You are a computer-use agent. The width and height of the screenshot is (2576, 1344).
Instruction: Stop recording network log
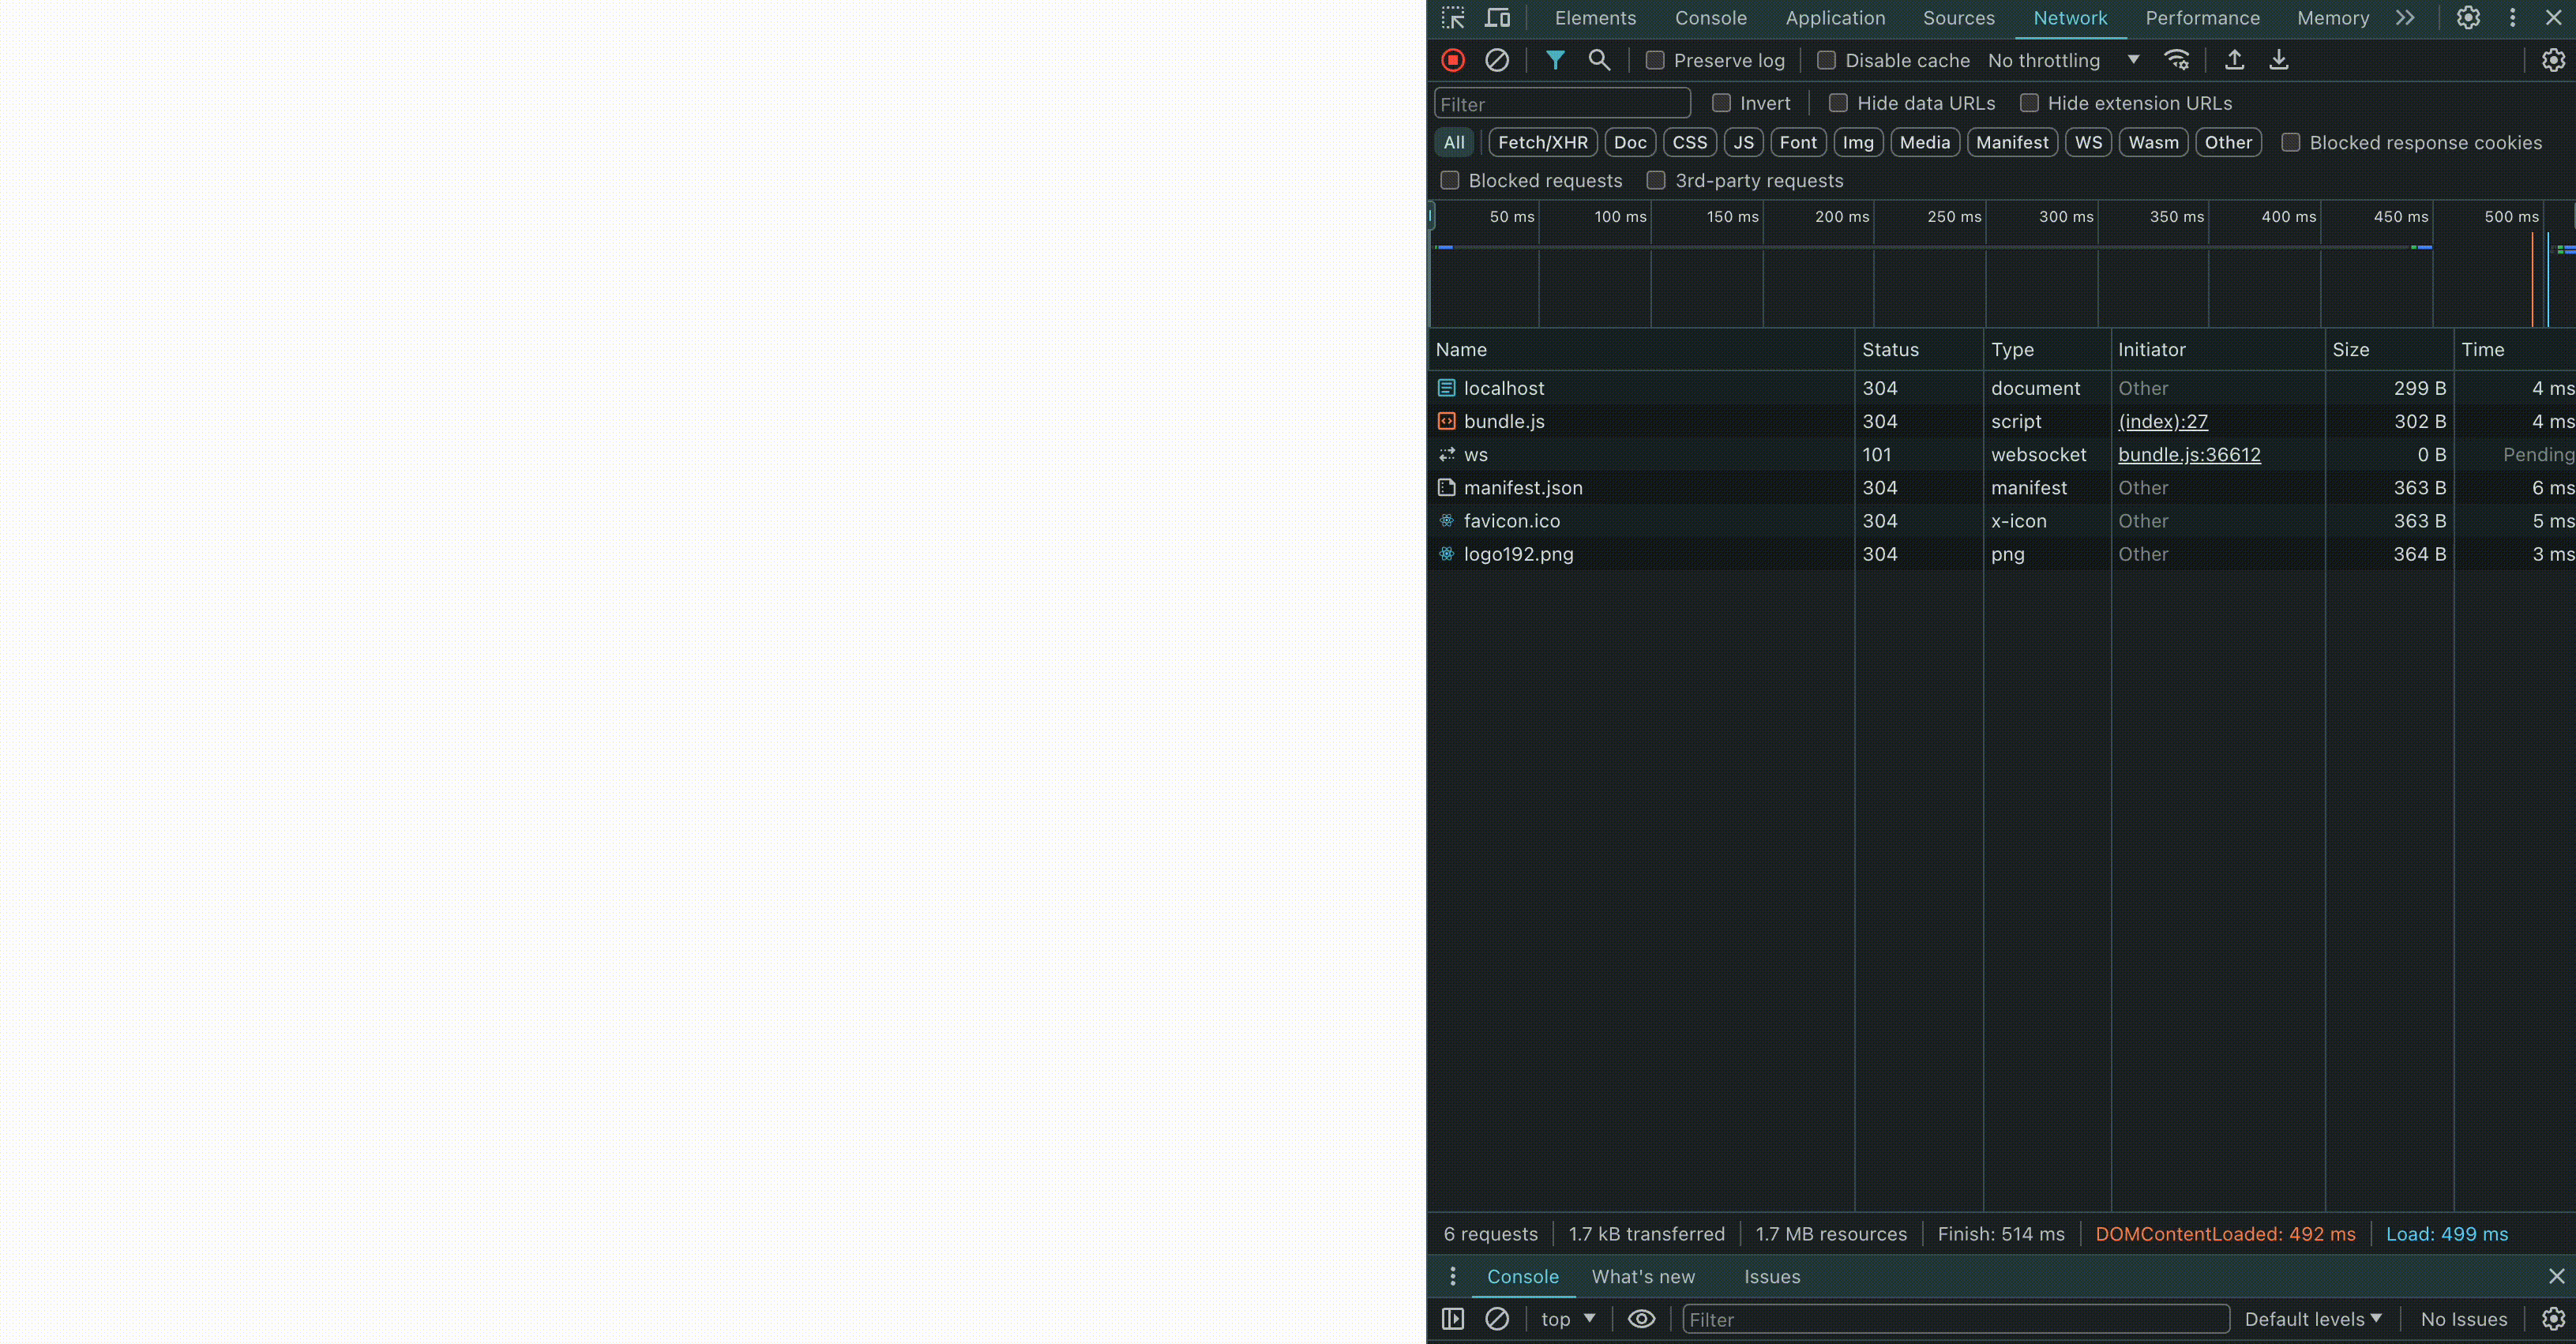pos(1453,60)
